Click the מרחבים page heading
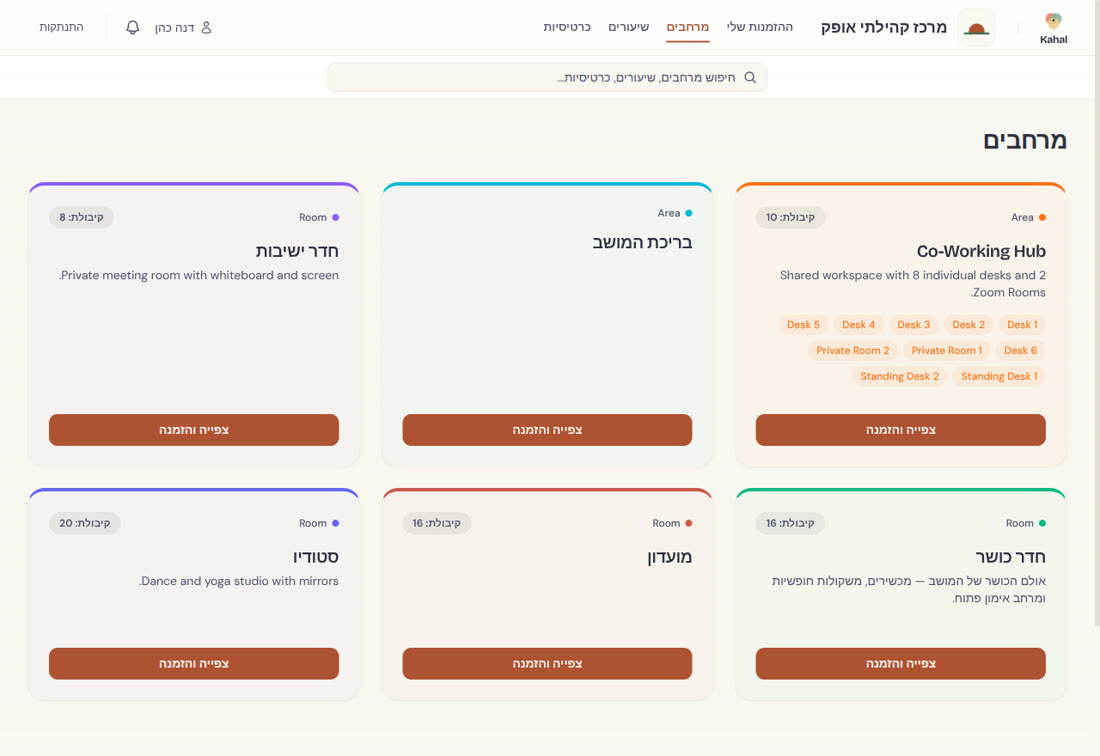The height and width of the screenshot is (756, 1100). point(1024,140)
